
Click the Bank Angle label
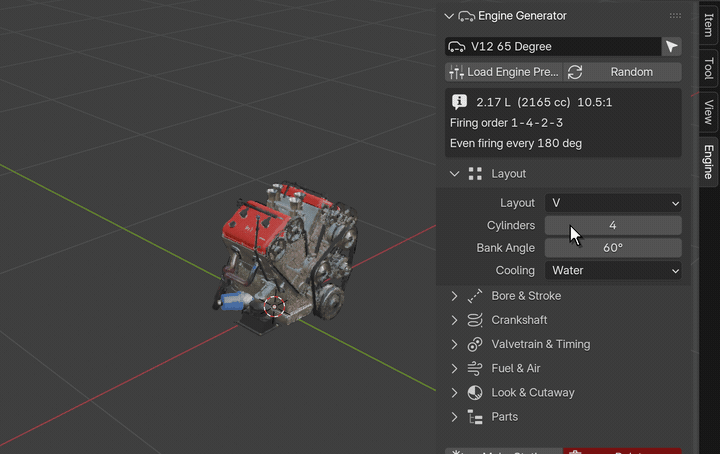(x=506, y=248)
